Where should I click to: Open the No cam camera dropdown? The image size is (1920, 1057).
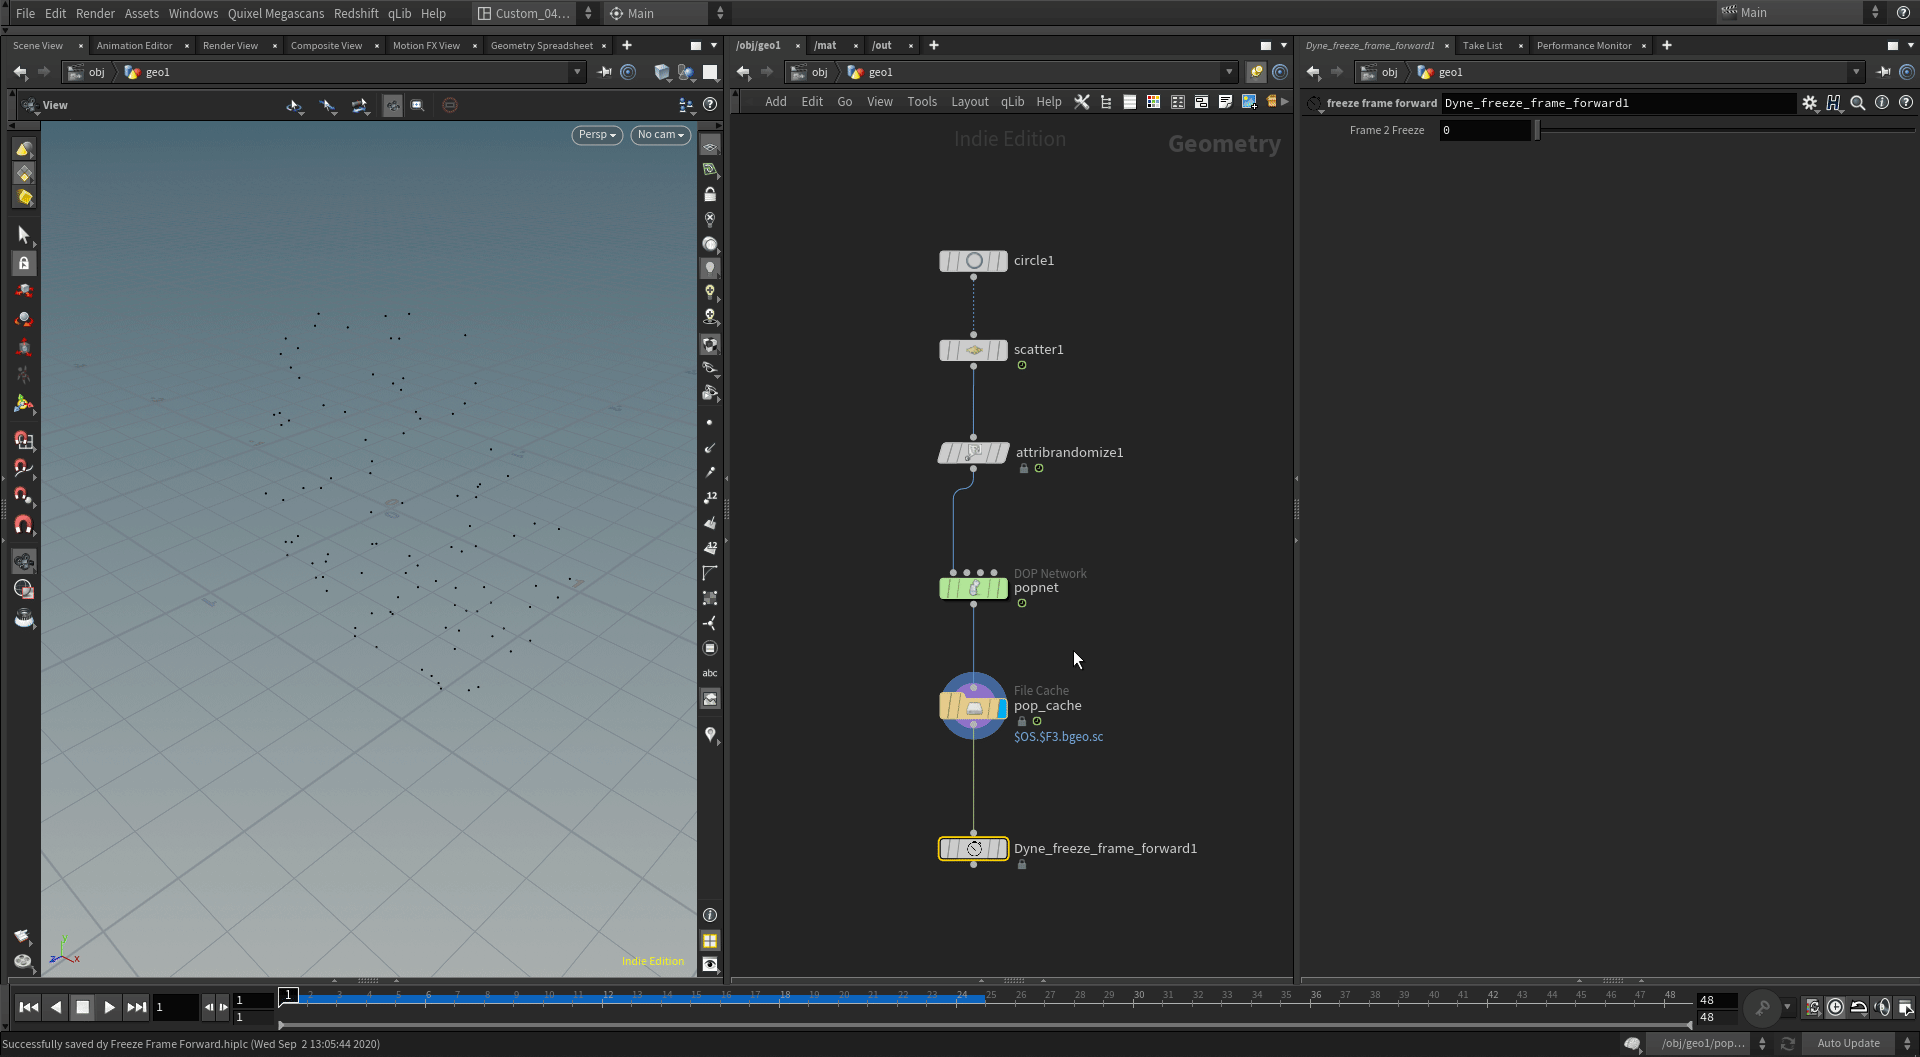click(661, 135)
